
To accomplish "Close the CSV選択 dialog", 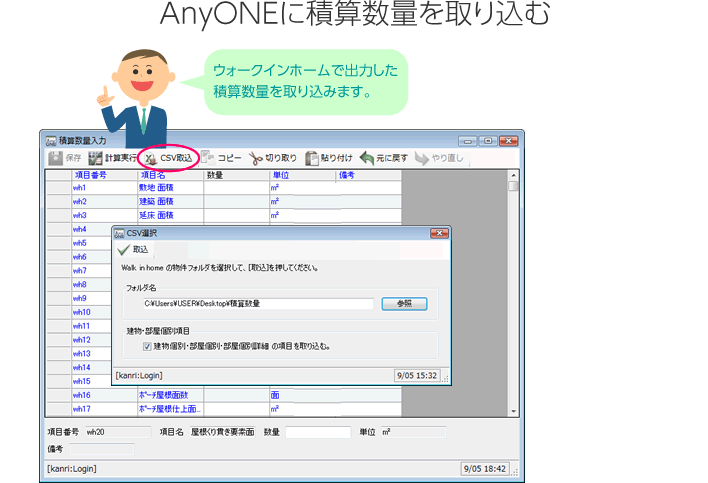I will (x=439, y=233).
